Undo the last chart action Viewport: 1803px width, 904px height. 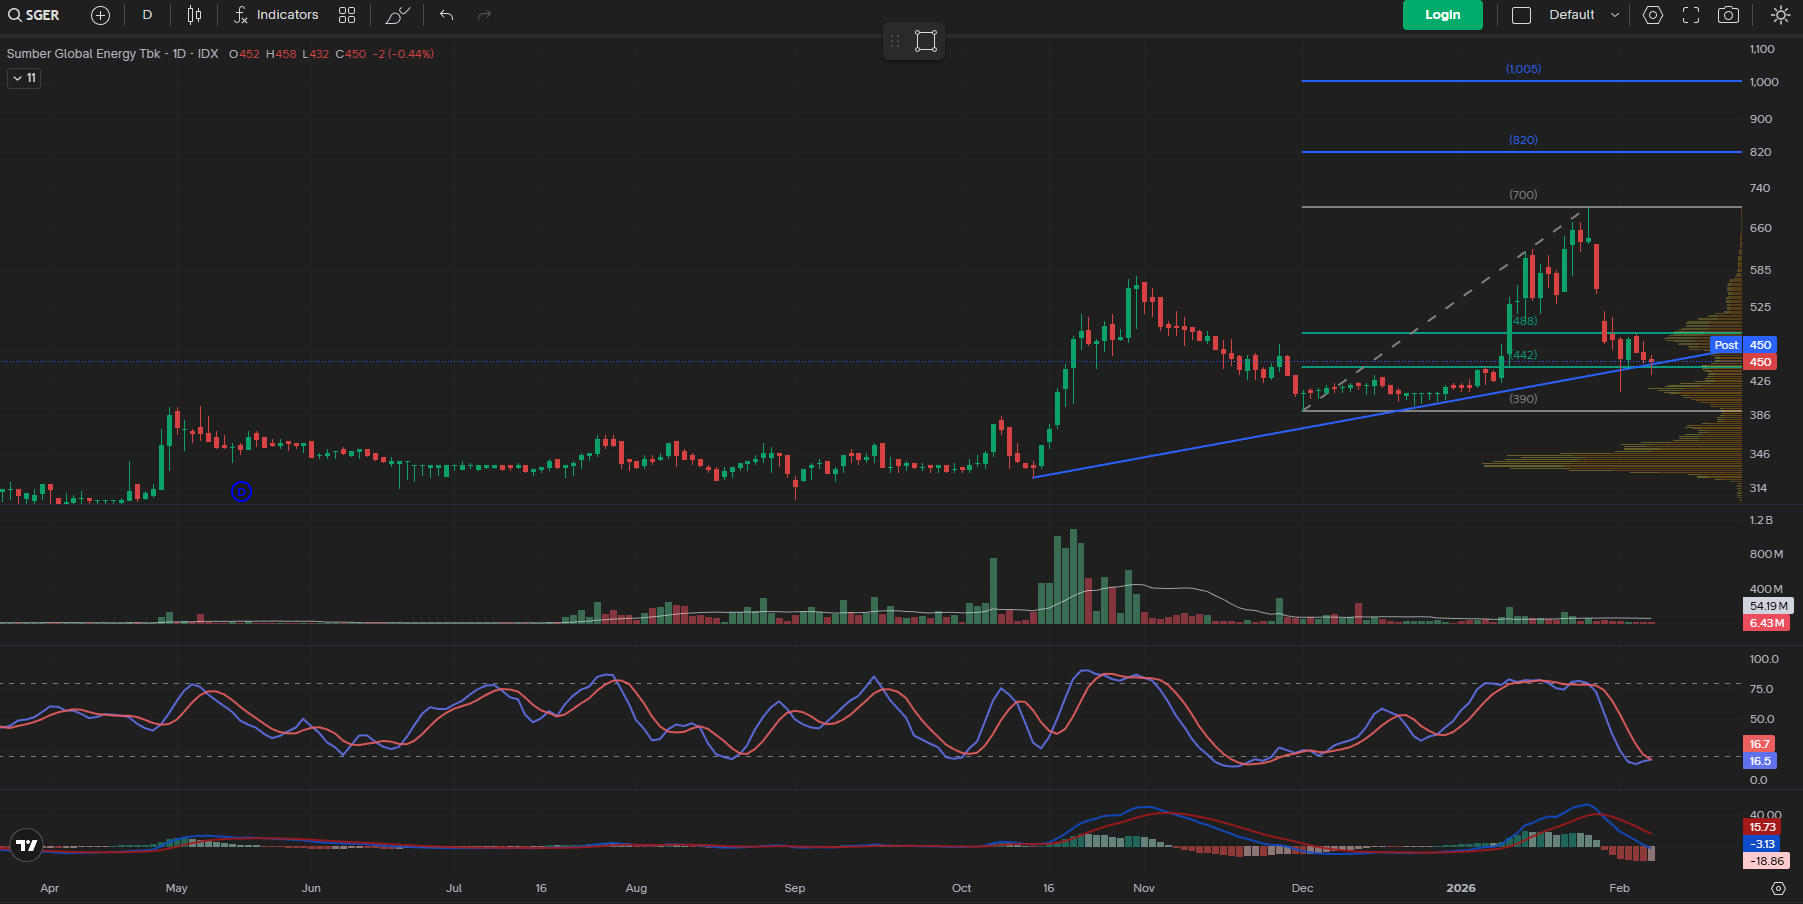tap(447, 15)
